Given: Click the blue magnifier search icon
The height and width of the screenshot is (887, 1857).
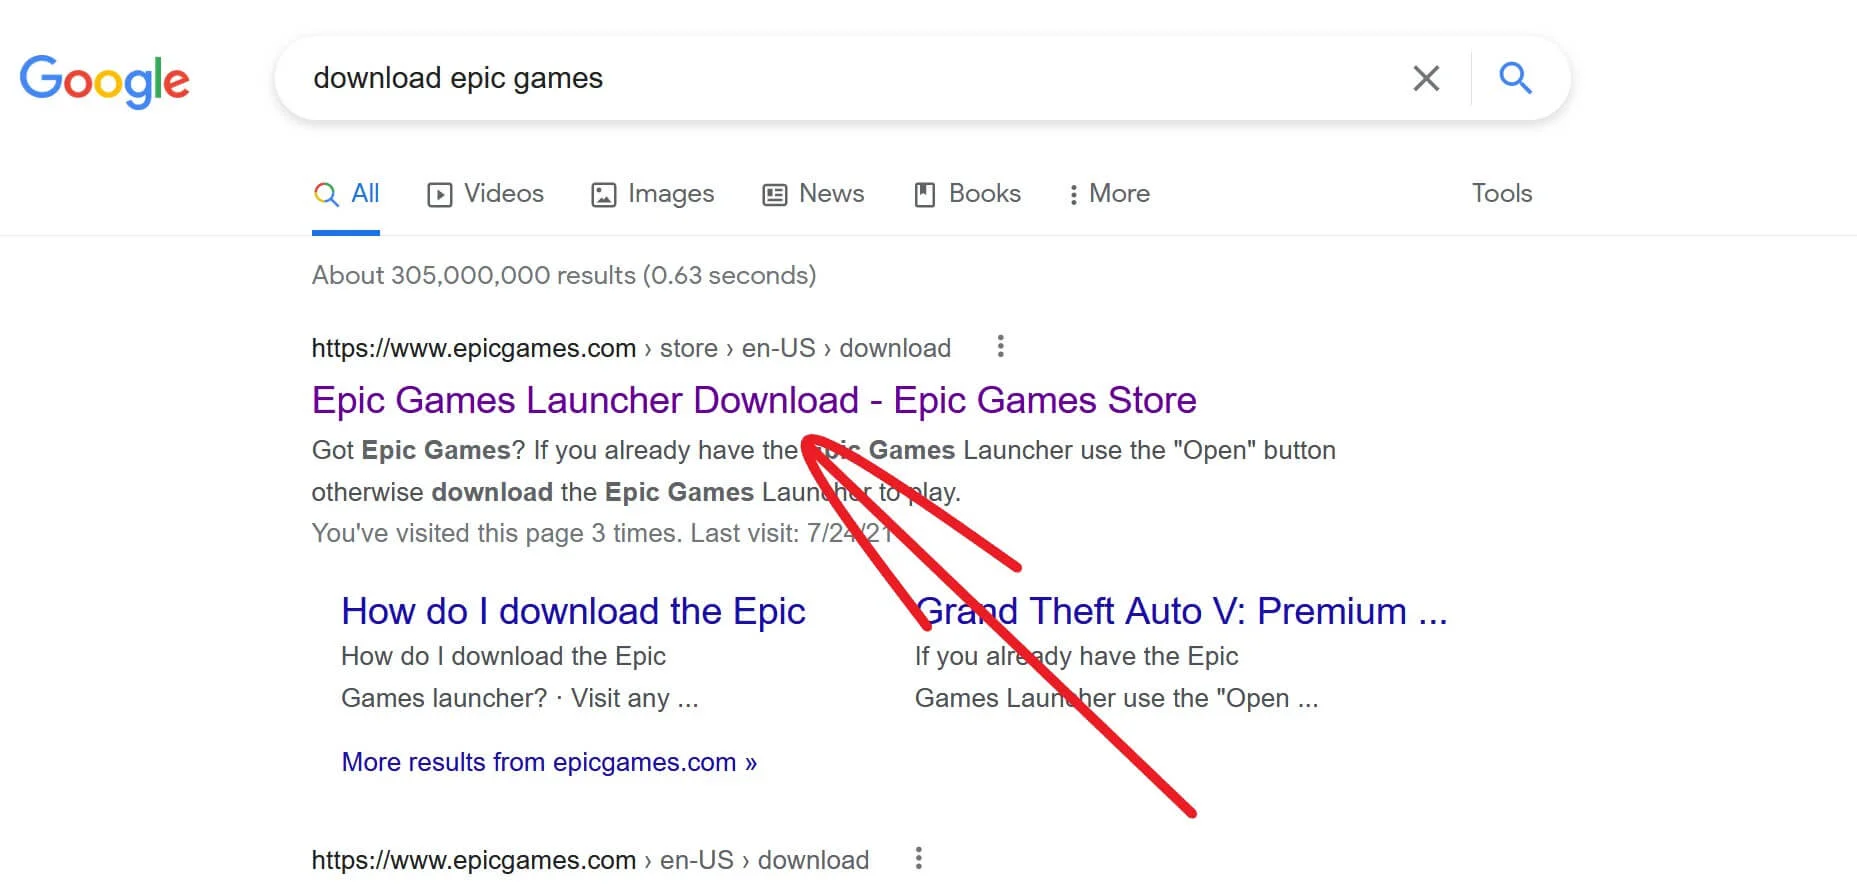Looking at the screenshot, I should (1515, 78).
